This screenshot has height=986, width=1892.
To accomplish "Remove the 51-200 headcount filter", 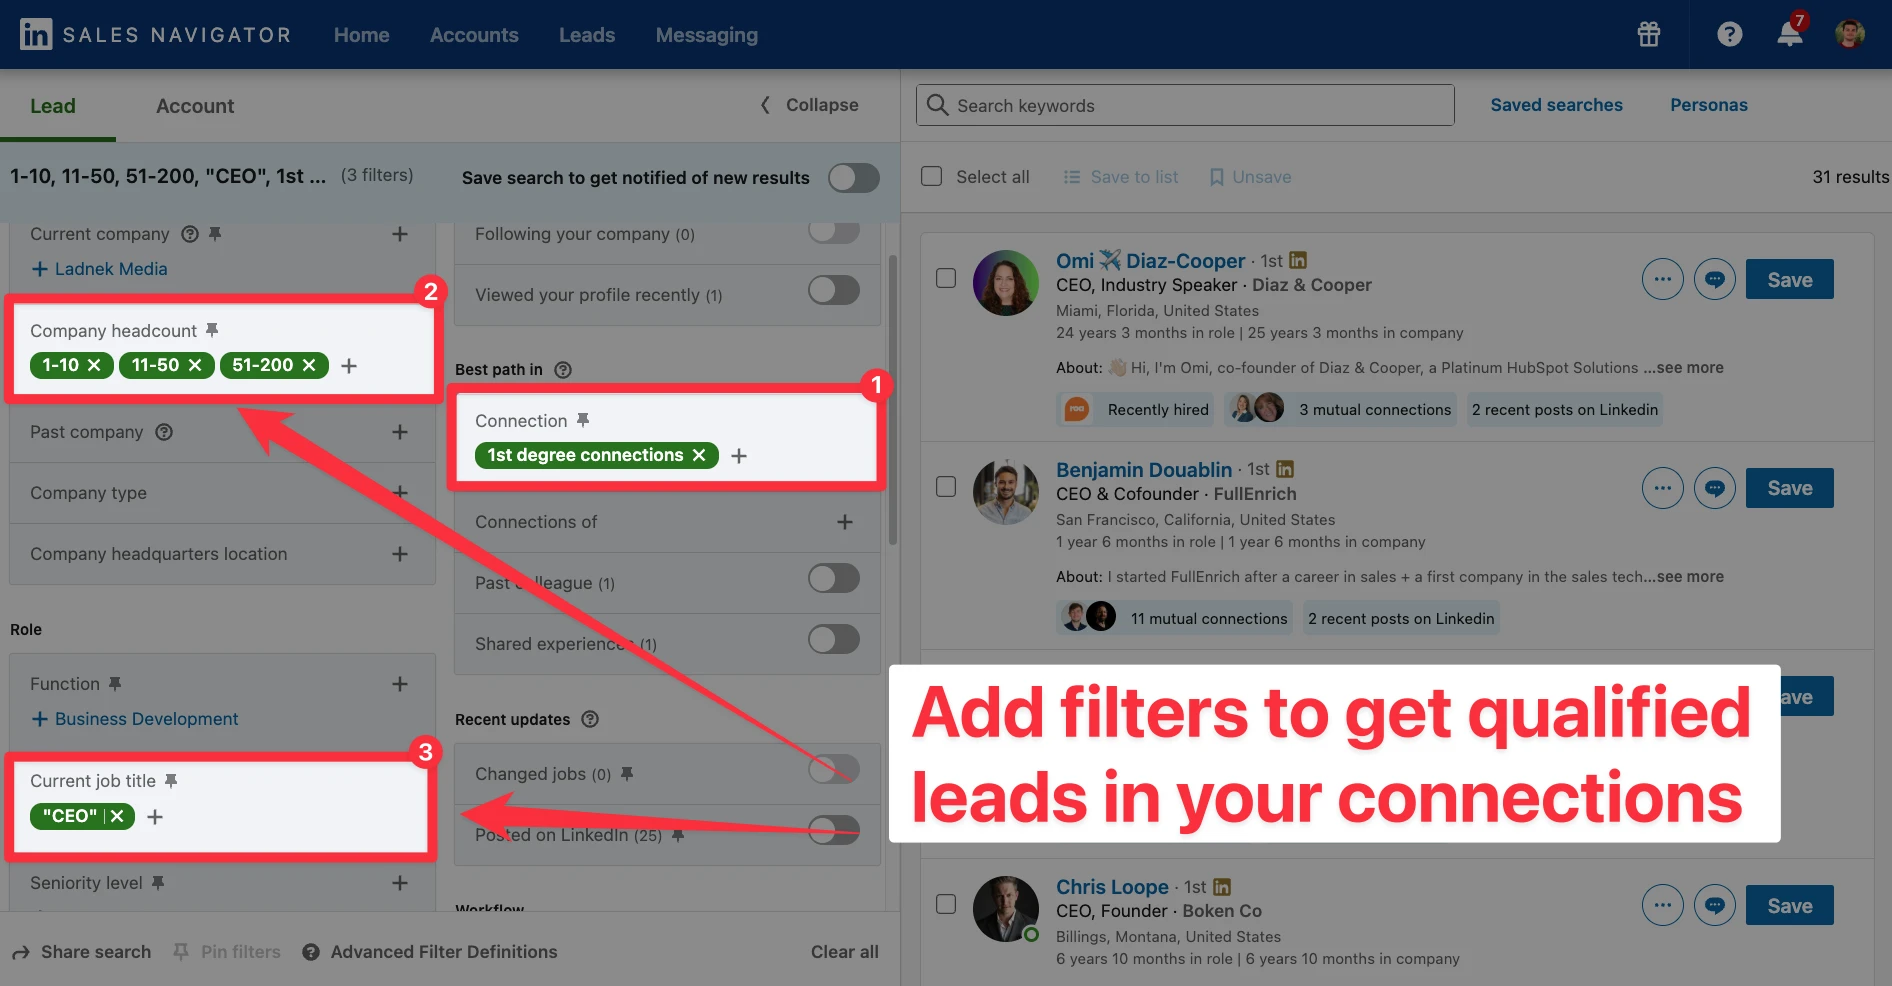I will click(x=309, y=365).
